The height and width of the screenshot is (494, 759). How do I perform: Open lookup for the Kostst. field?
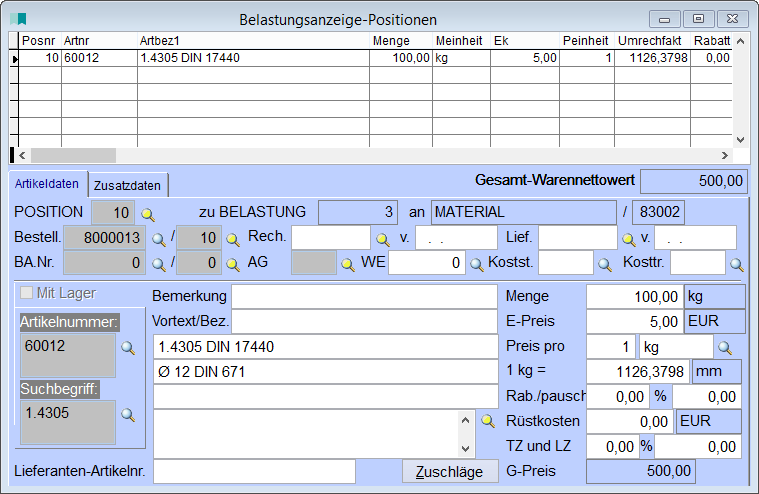(604, 264)
